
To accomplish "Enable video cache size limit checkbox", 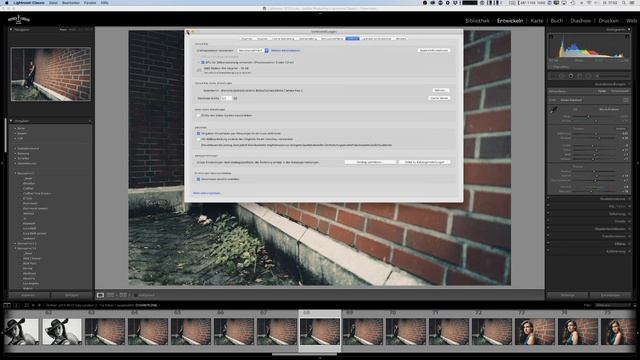I will (x=198, y=116).
